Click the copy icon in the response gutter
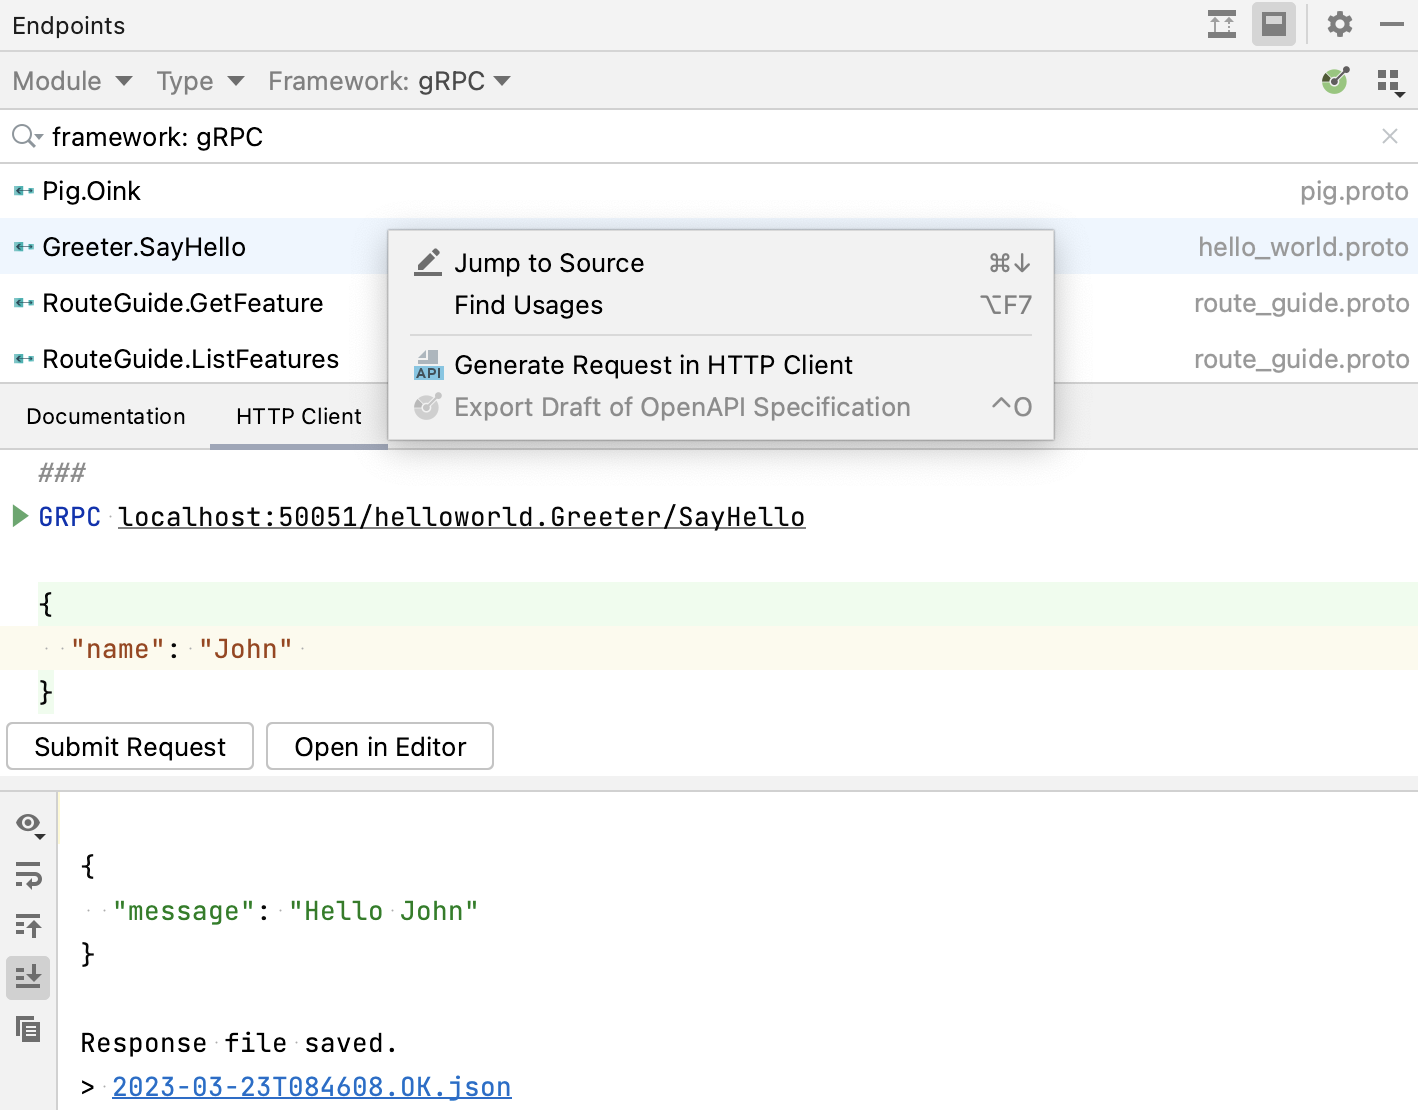 (28, 1029)
